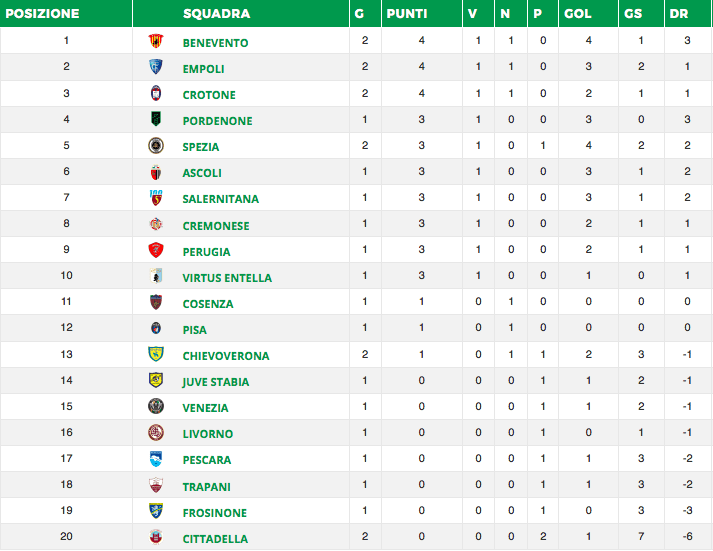
Task: Click the SQUADRA column header
Action: click(217, 14)
